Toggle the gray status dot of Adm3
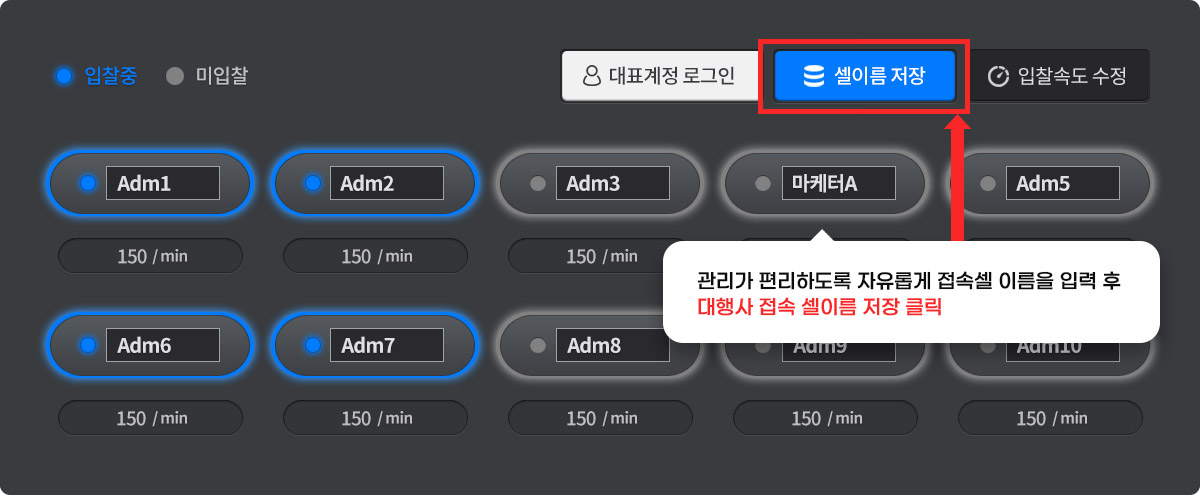Screen dimensions: 1200x495 coord(537,184)
